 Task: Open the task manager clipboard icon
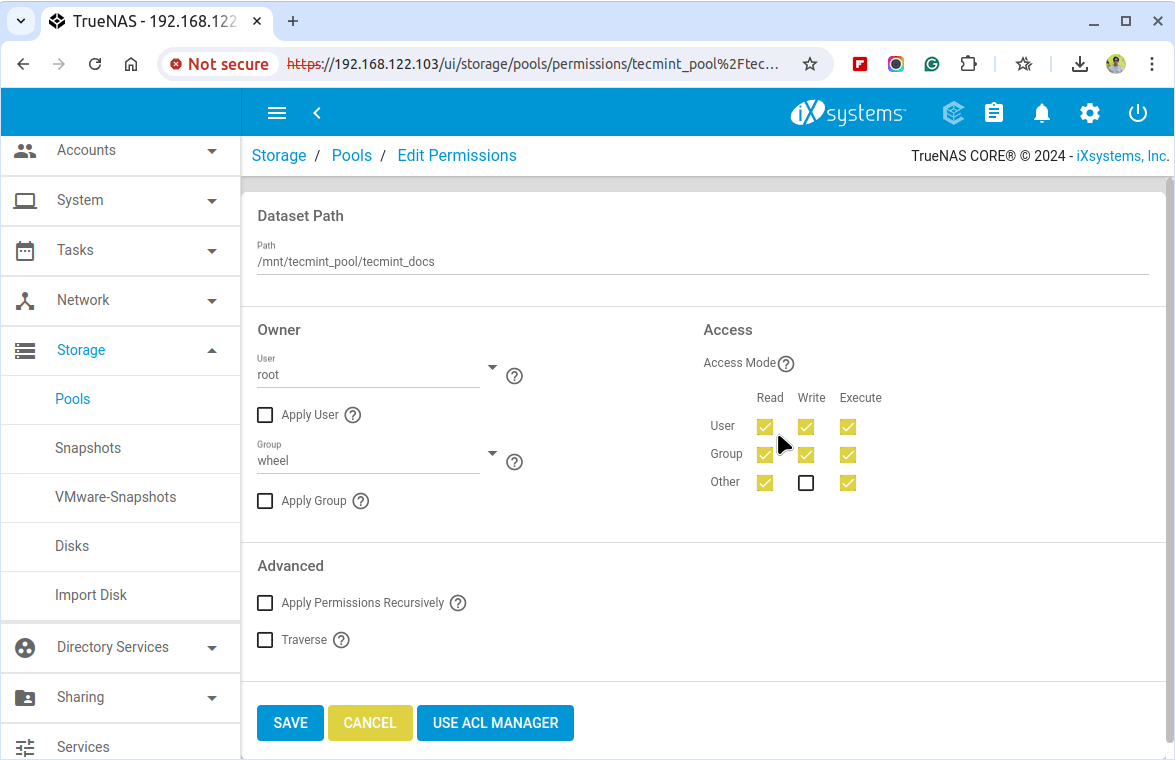click(x=994, y=113)
